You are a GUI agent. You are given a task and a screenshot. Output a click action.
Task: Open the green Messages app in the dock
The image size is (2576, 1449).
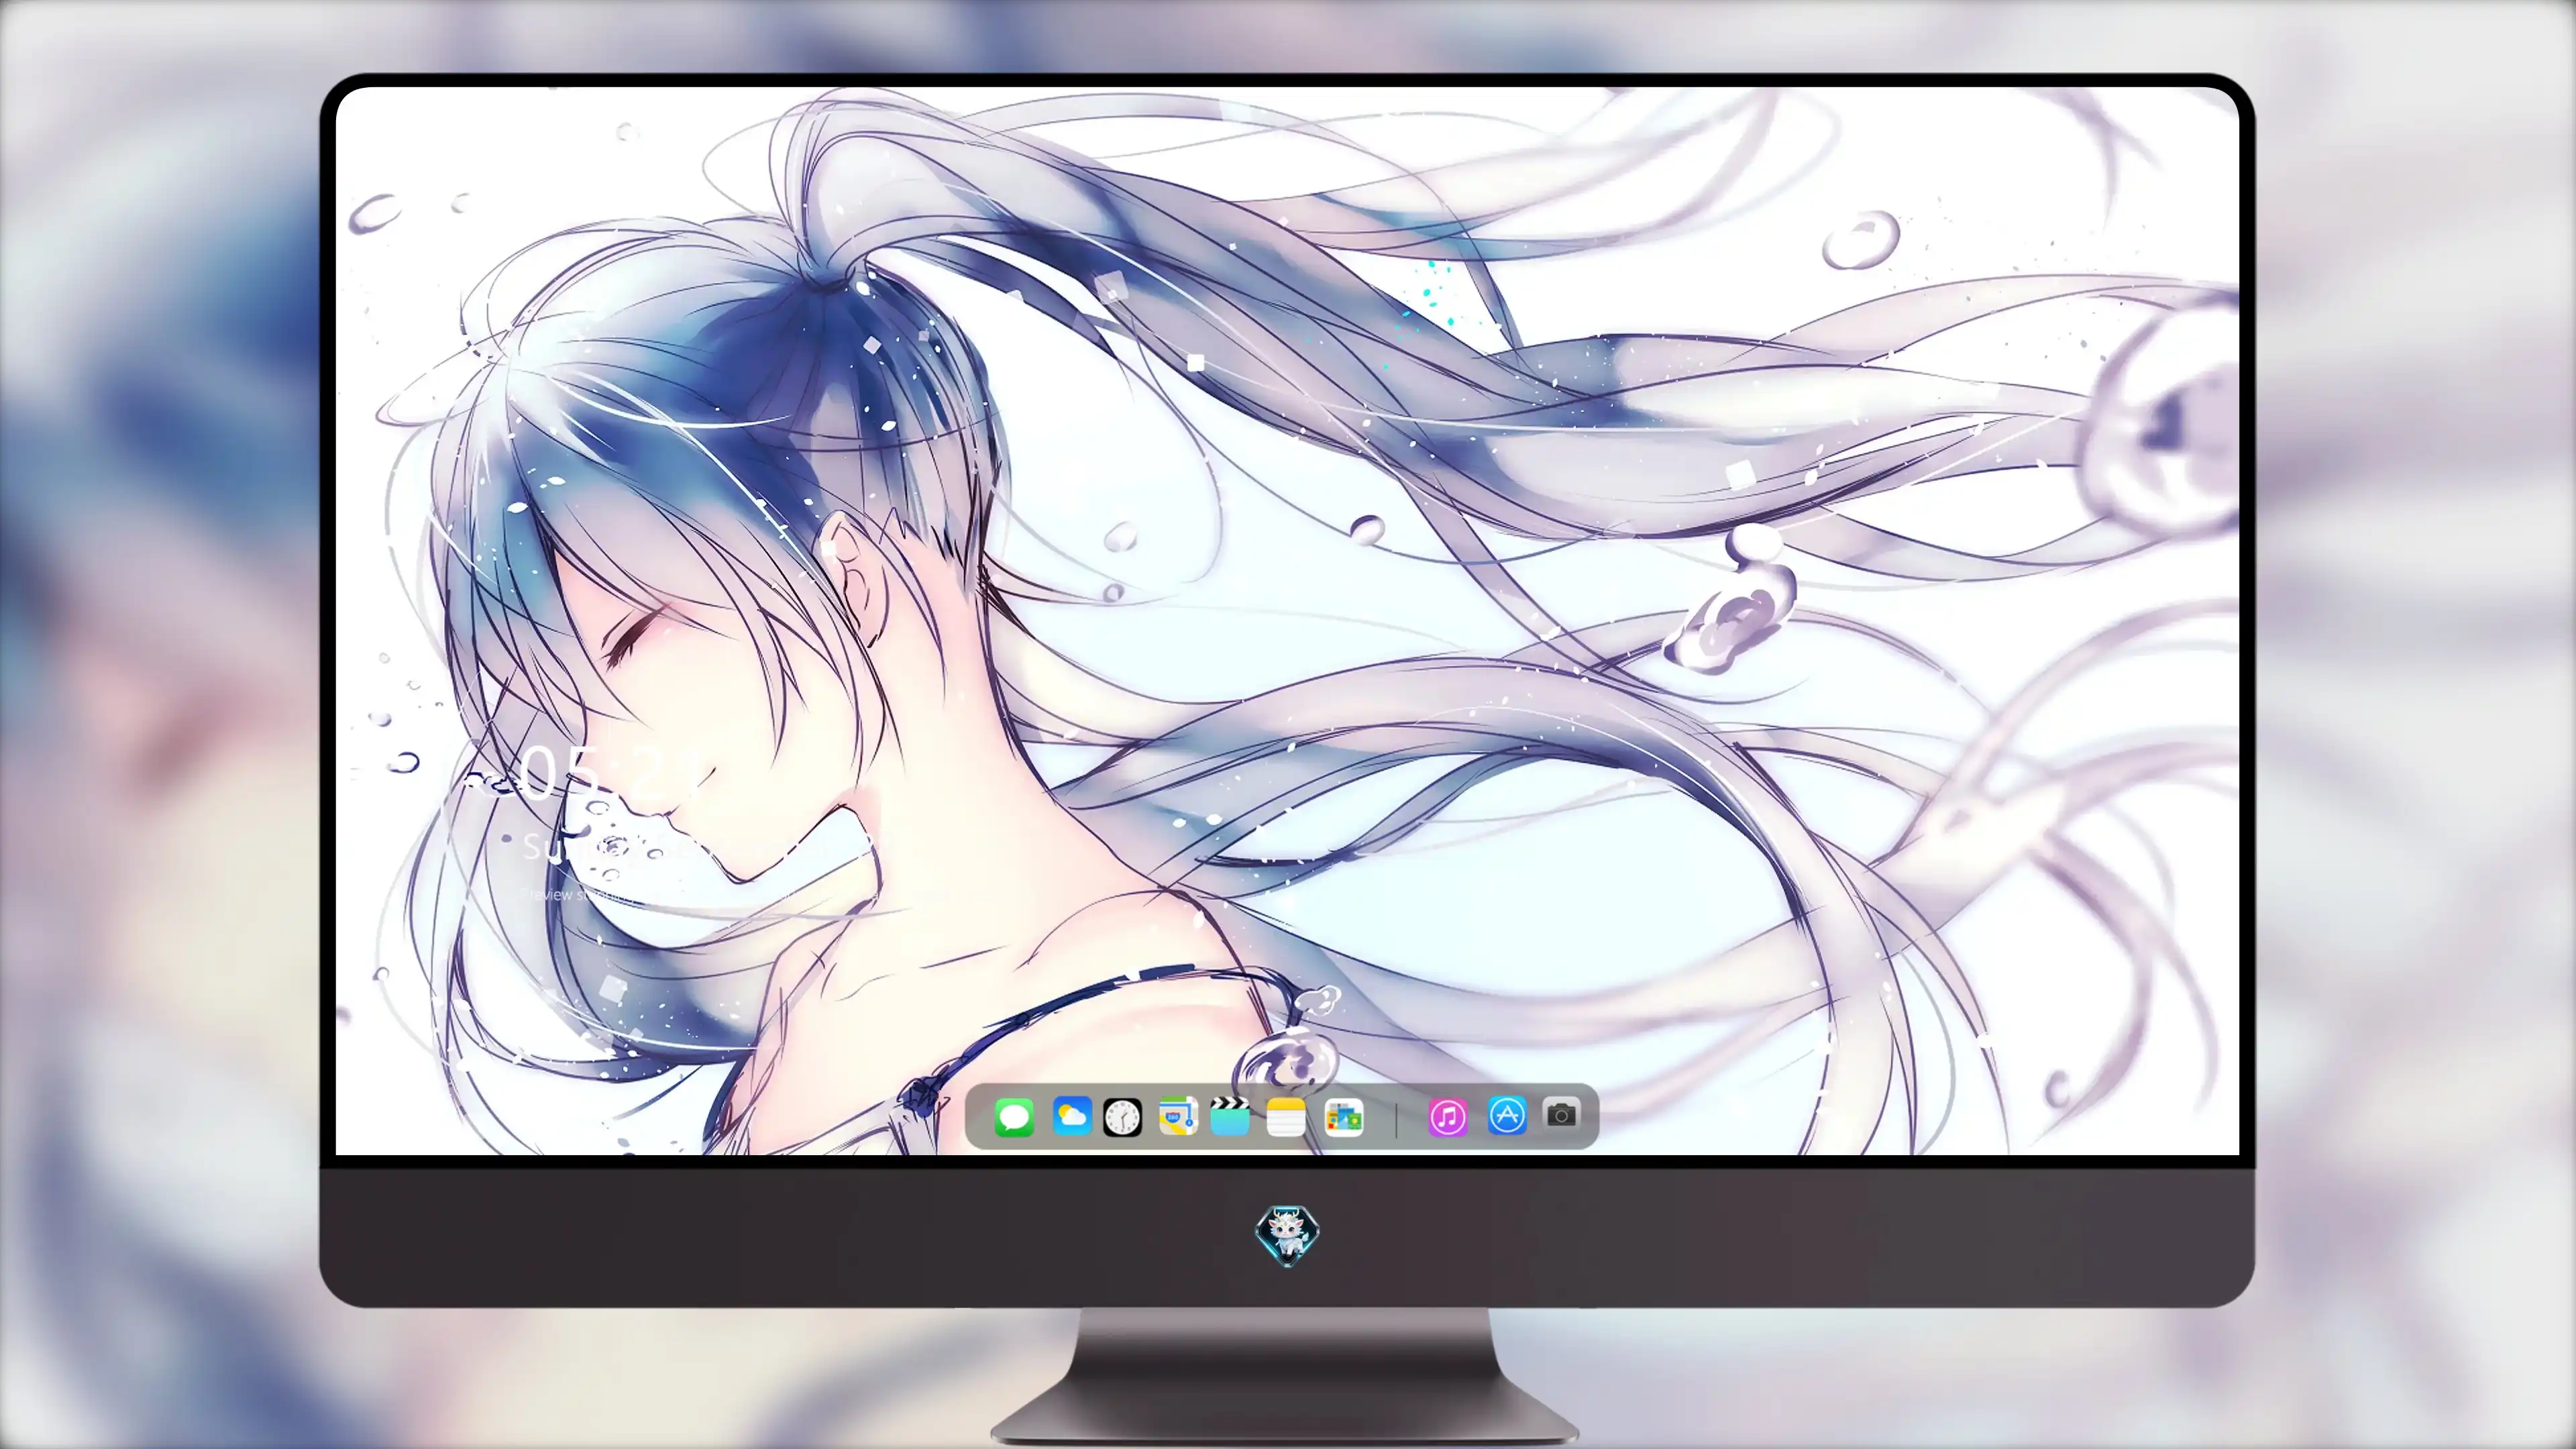click(x=1014, y=1117)
